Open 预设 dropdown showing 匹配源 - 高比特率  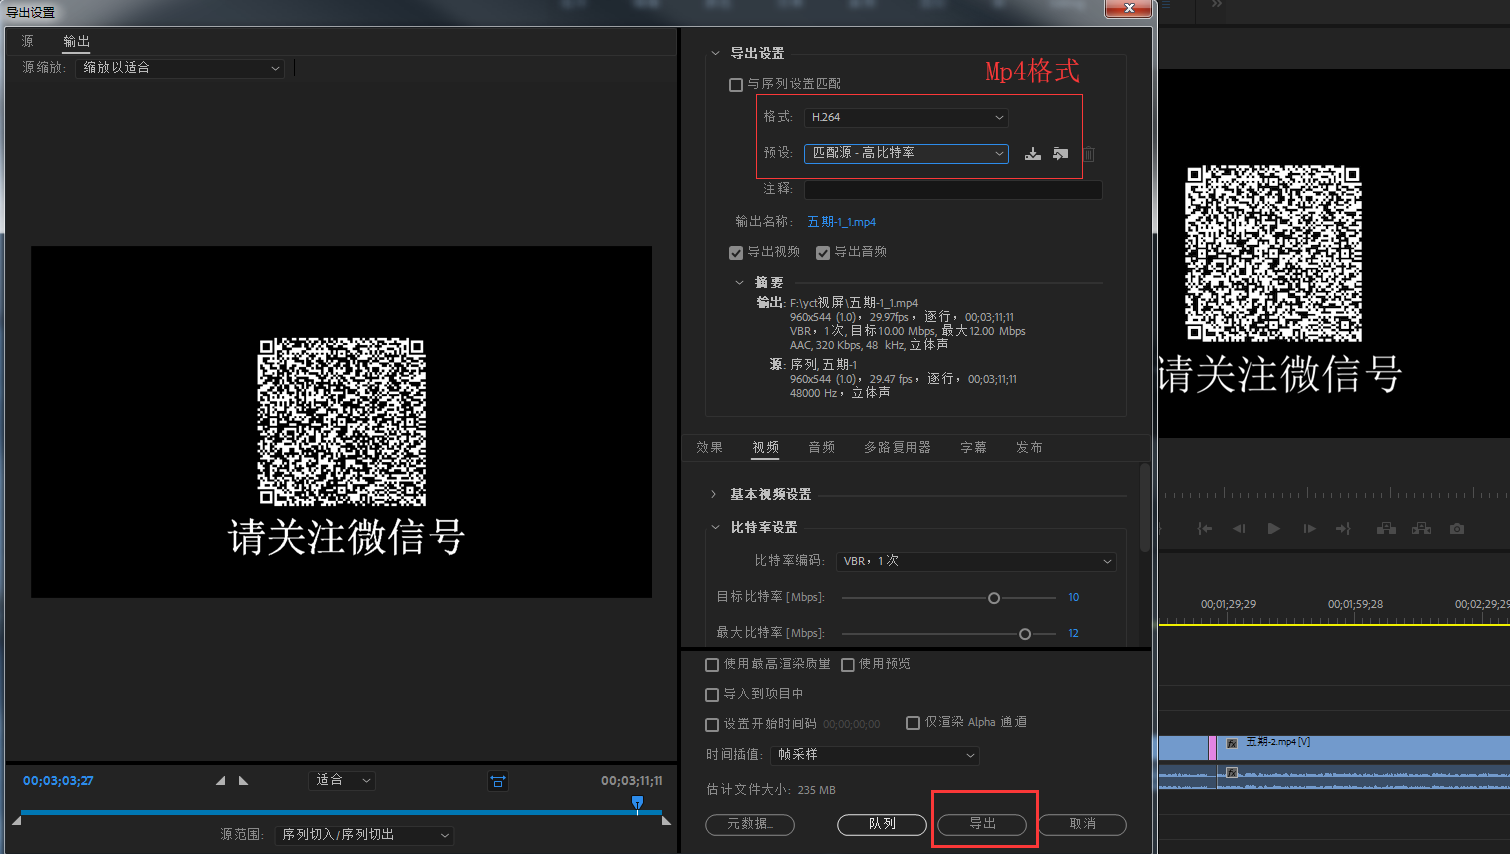(x=906, y=153)
